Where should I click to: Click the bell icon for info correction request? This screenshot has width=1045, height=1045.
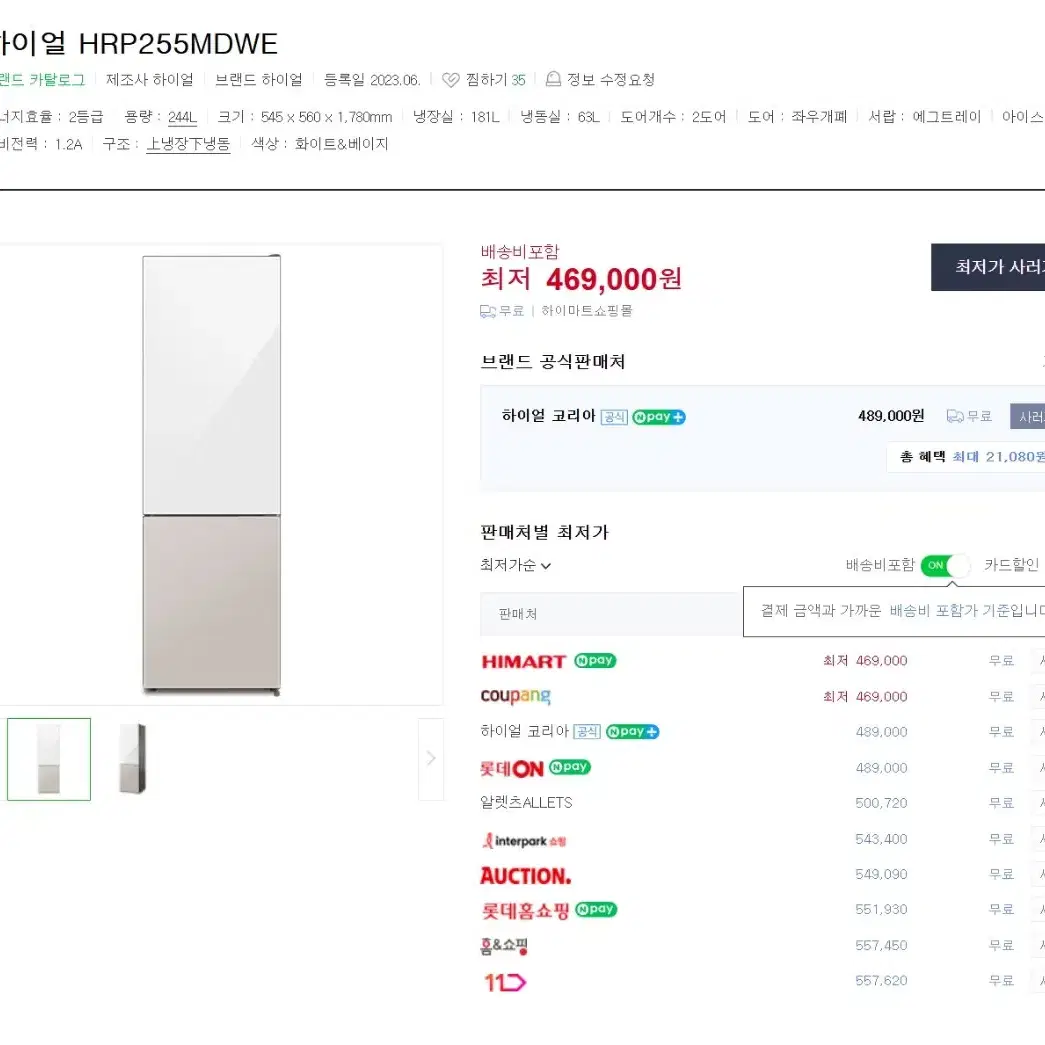click(553, 79)
